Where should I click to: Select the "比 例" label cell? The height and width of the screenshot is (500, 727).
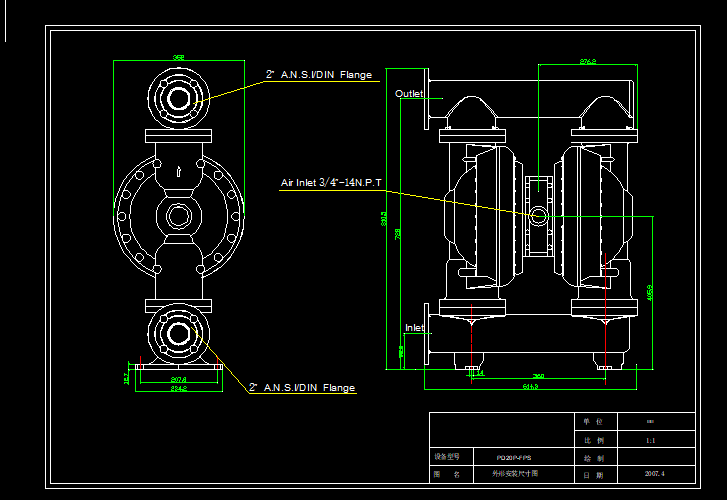(594, 440)
